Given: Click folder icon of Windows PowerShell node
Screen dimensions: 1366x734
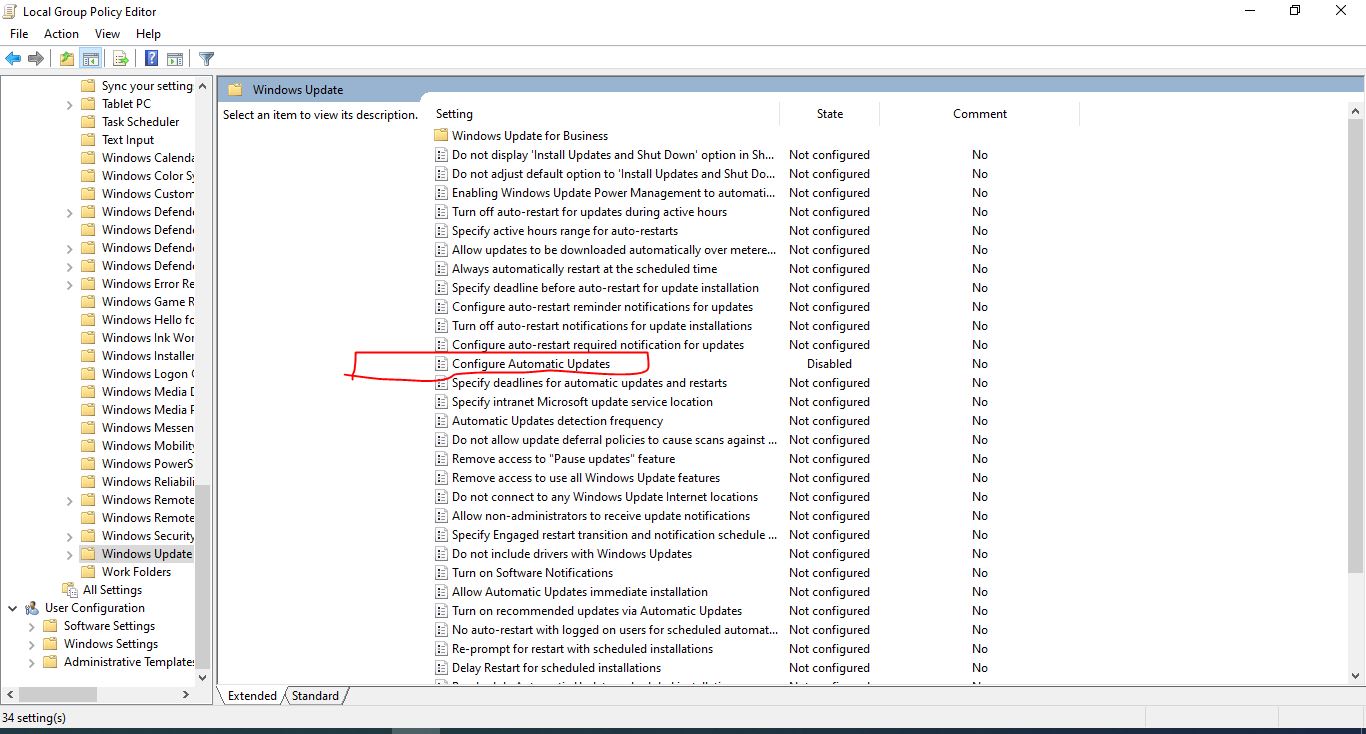Looking at the screenshot, I should 88,464.
